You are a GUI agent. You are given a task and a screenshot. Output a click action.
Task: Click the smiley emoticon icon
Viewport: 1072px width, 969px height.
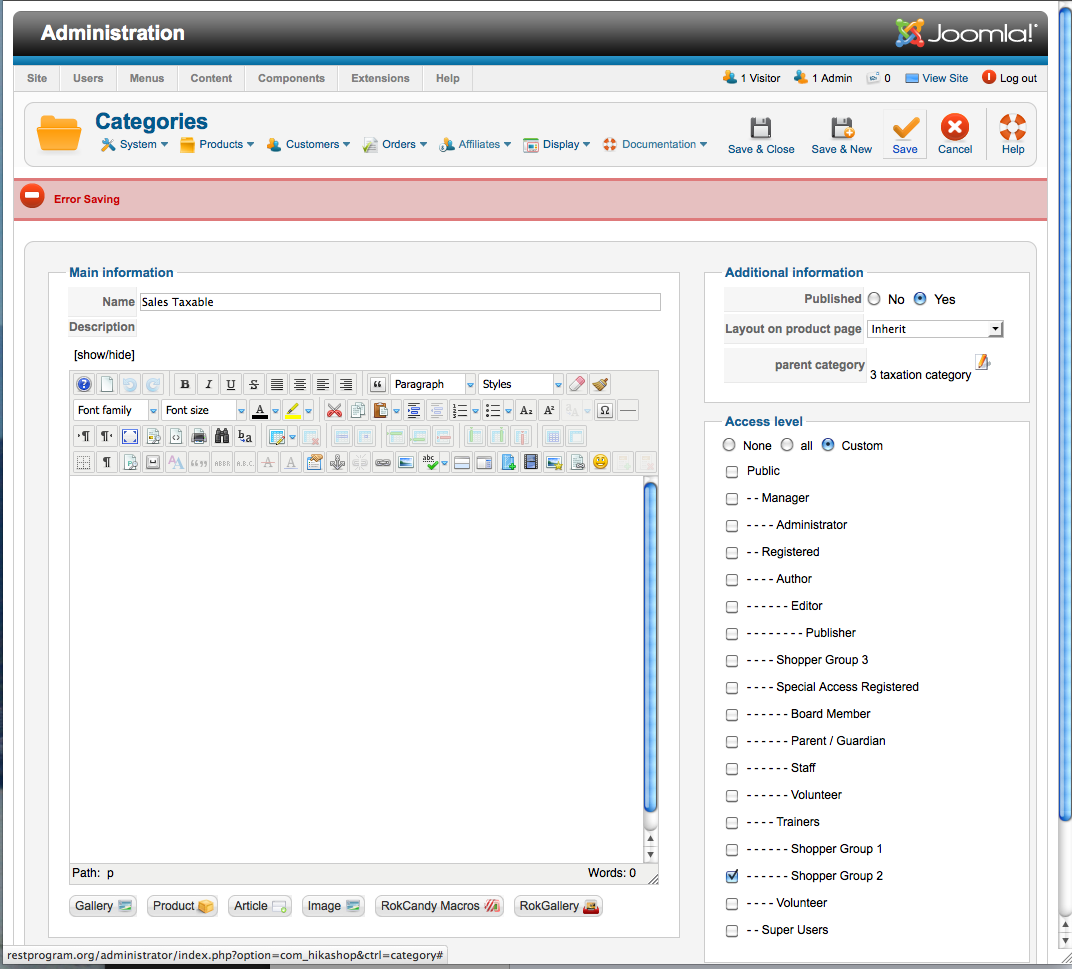pyautogui.click(x=600, y=462)
